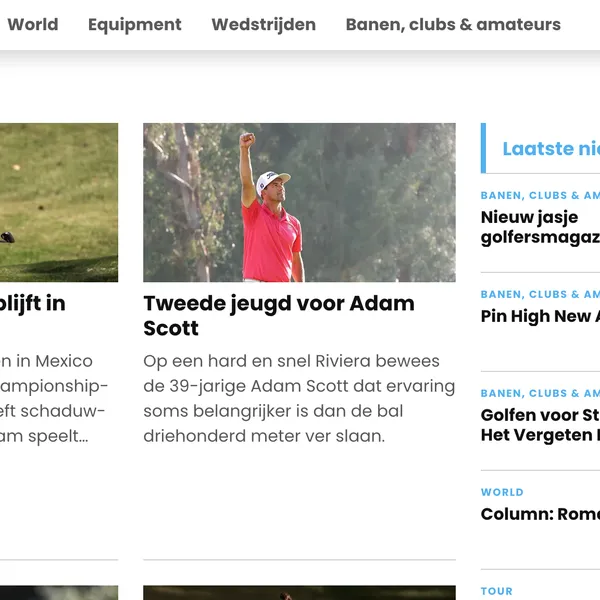Open the headline ending in 'blijft in'
The height and width of the screenshot is (600, 600).
[x=33, y=303]
